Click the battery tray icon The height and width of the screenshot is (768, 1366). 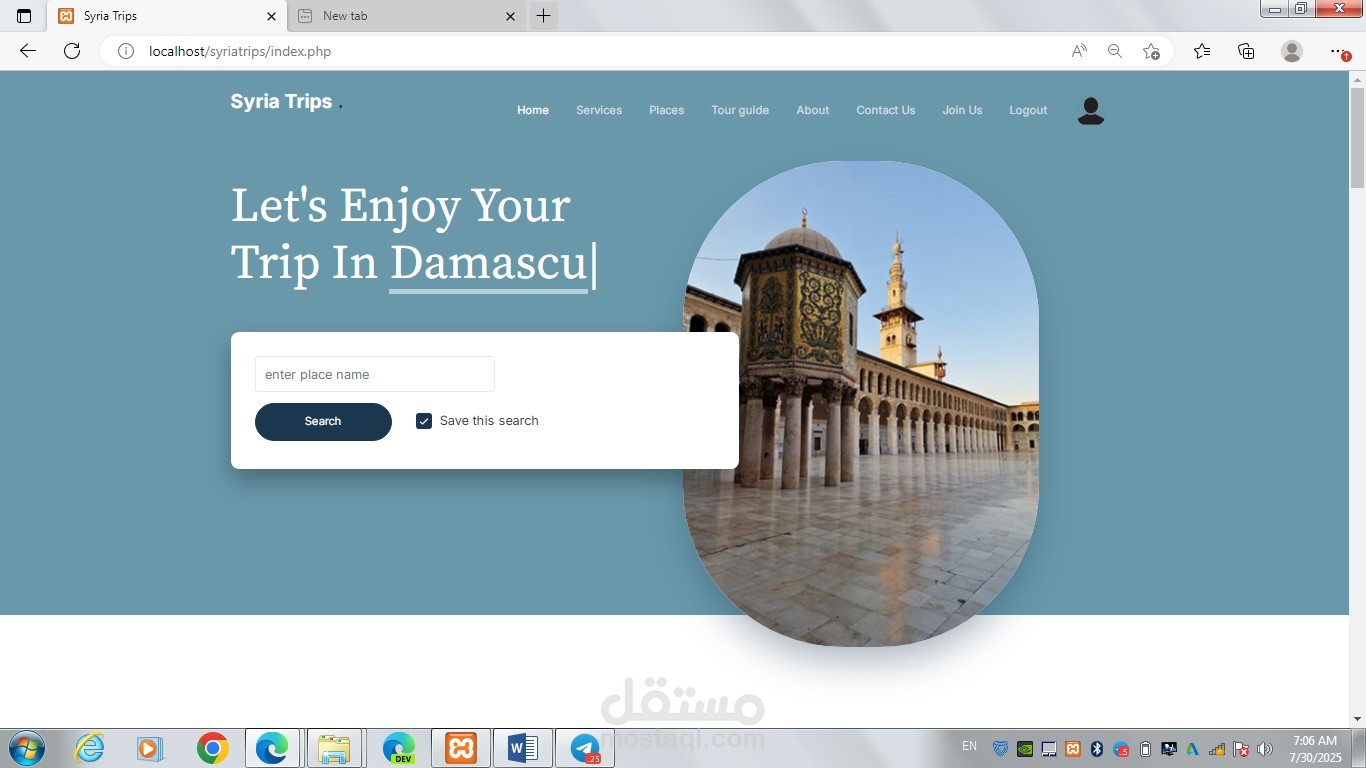1145,748
